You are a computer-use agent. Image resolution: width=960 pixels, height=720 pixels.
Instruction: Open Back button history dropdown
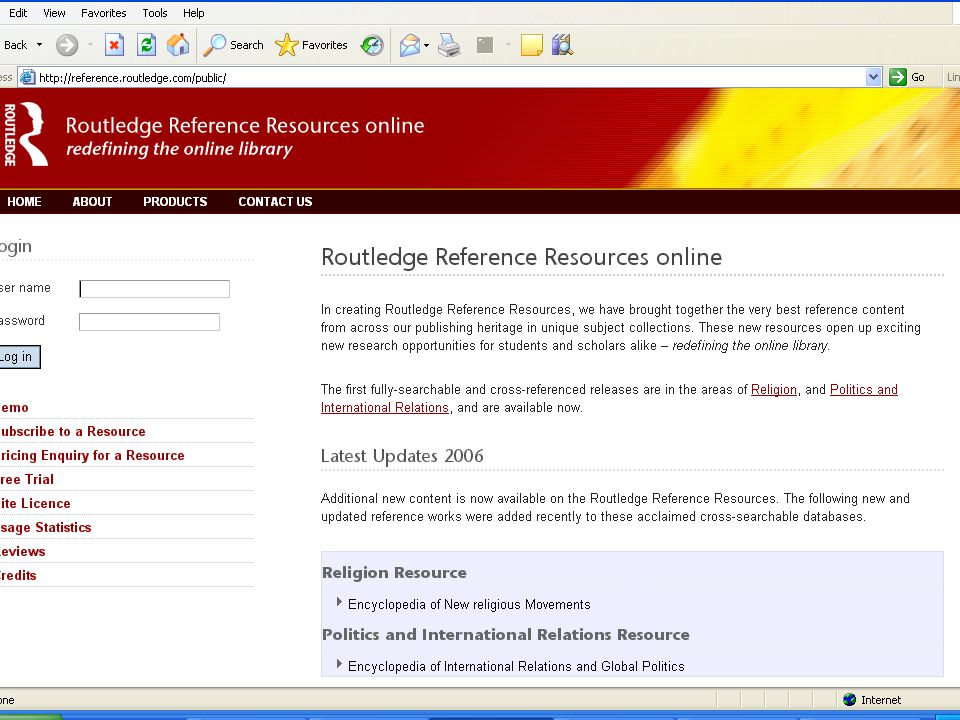pos(40,45)
